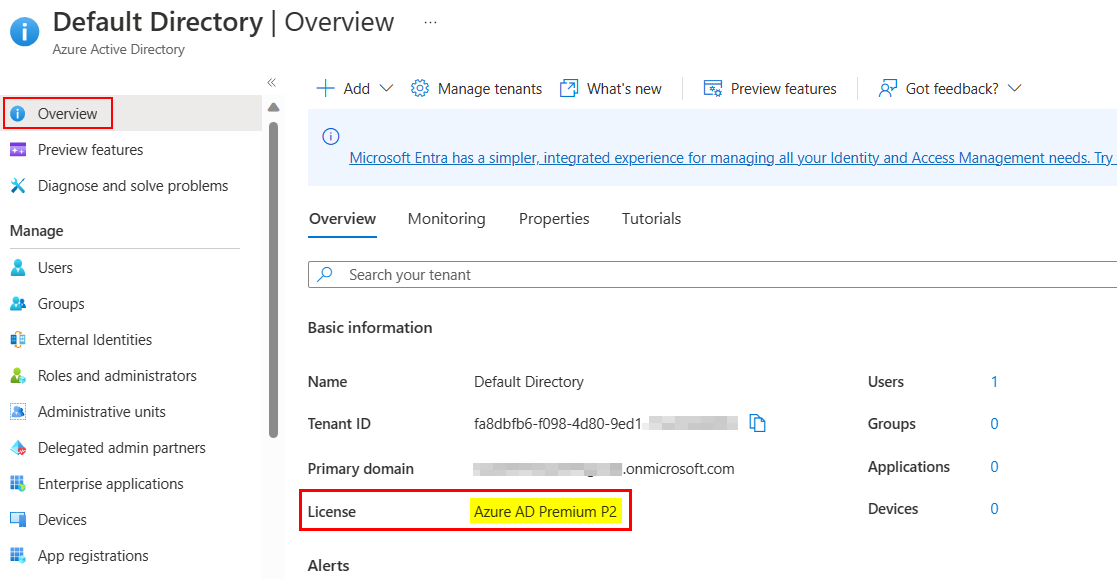Open the Add dropdown chevron
Image resolution: width=1117 pixels, height=579 pixels.
(x=386, y=88)
